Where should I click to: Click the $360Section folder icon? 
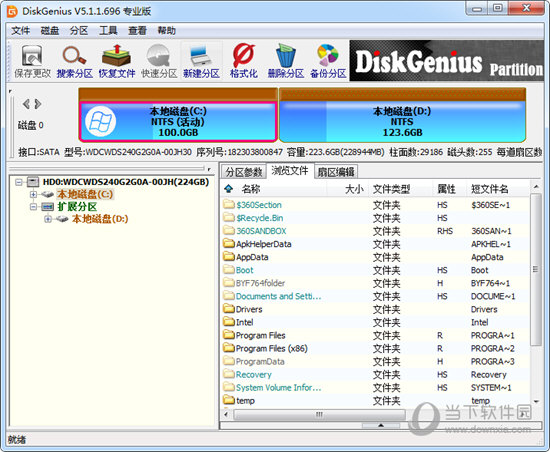229,204
